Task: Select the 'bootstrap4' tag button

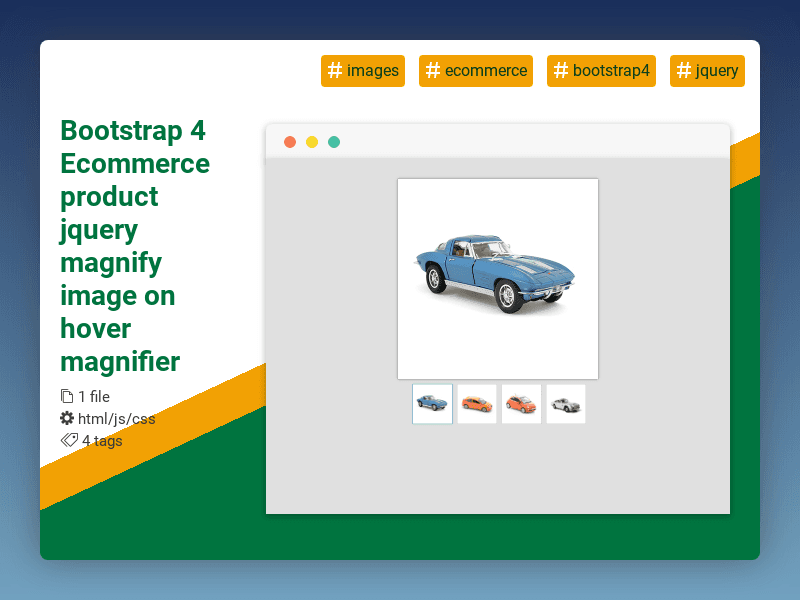Action: coord(601,71)
